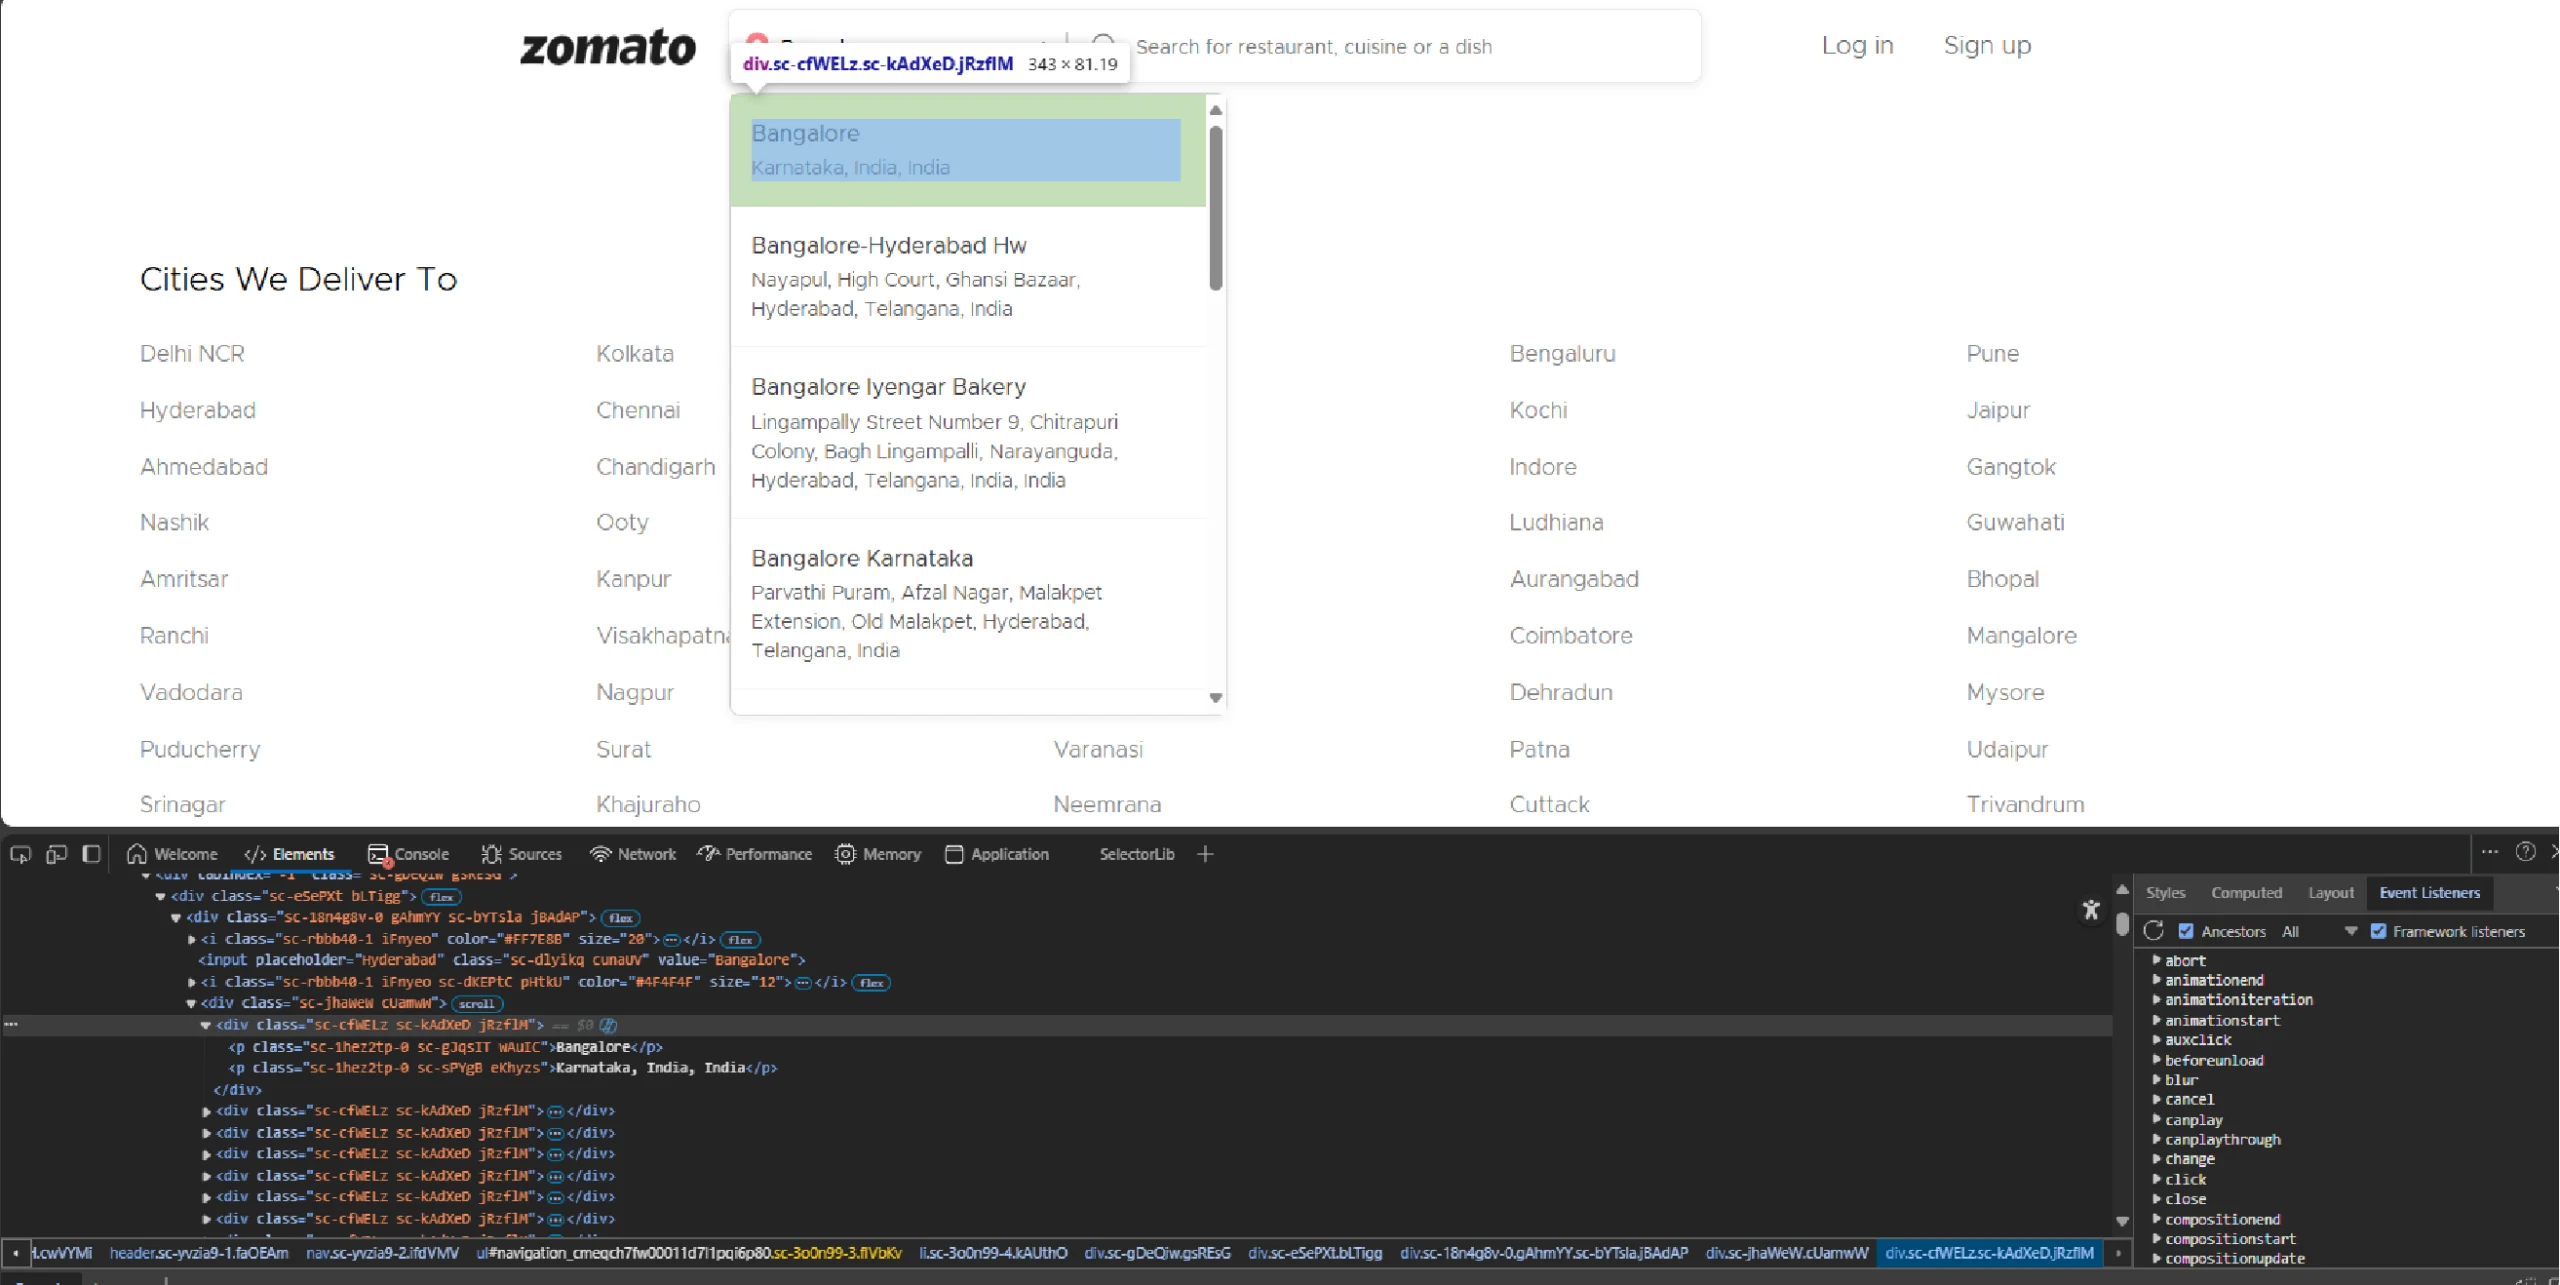The width and height of the screenshot is (2560, 1285).
Task: Click the Sign up link
Action: 1987,45
